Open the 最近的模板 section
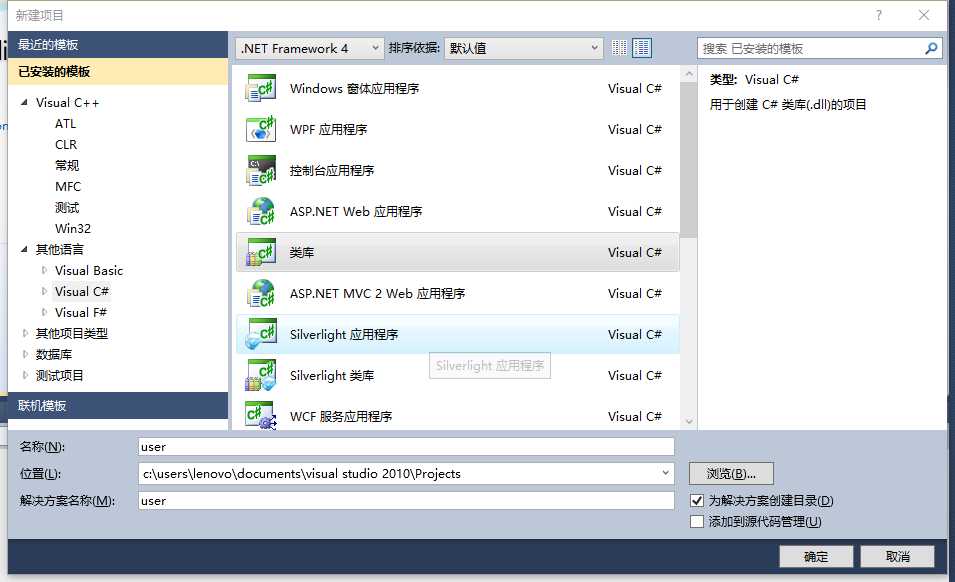 (118, 44)
